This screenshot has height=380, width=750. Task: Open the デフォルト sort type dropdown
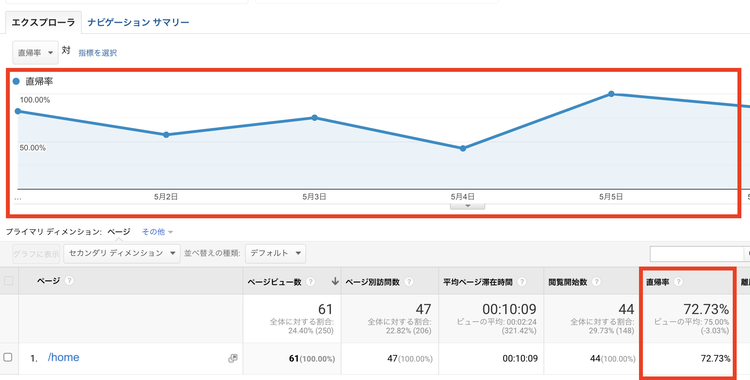(275, 253)
